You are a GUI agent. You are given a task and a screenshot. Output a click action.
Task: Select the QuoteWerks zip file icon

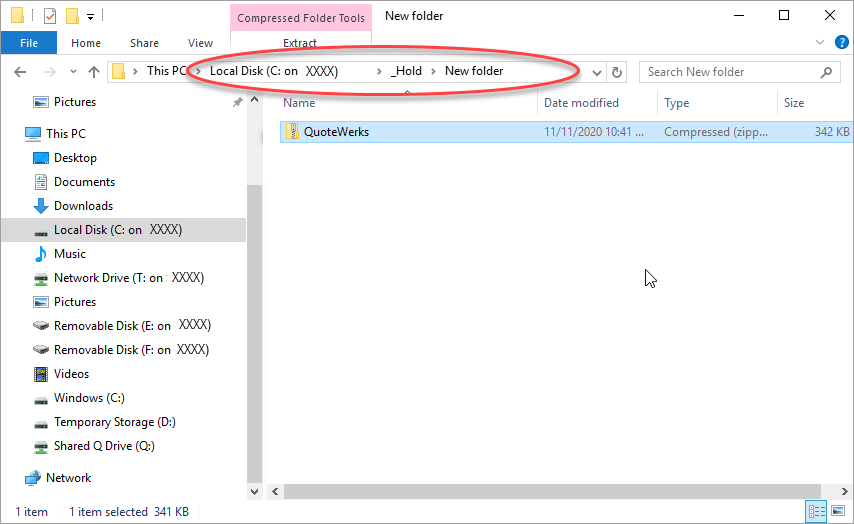coord(292,131)
